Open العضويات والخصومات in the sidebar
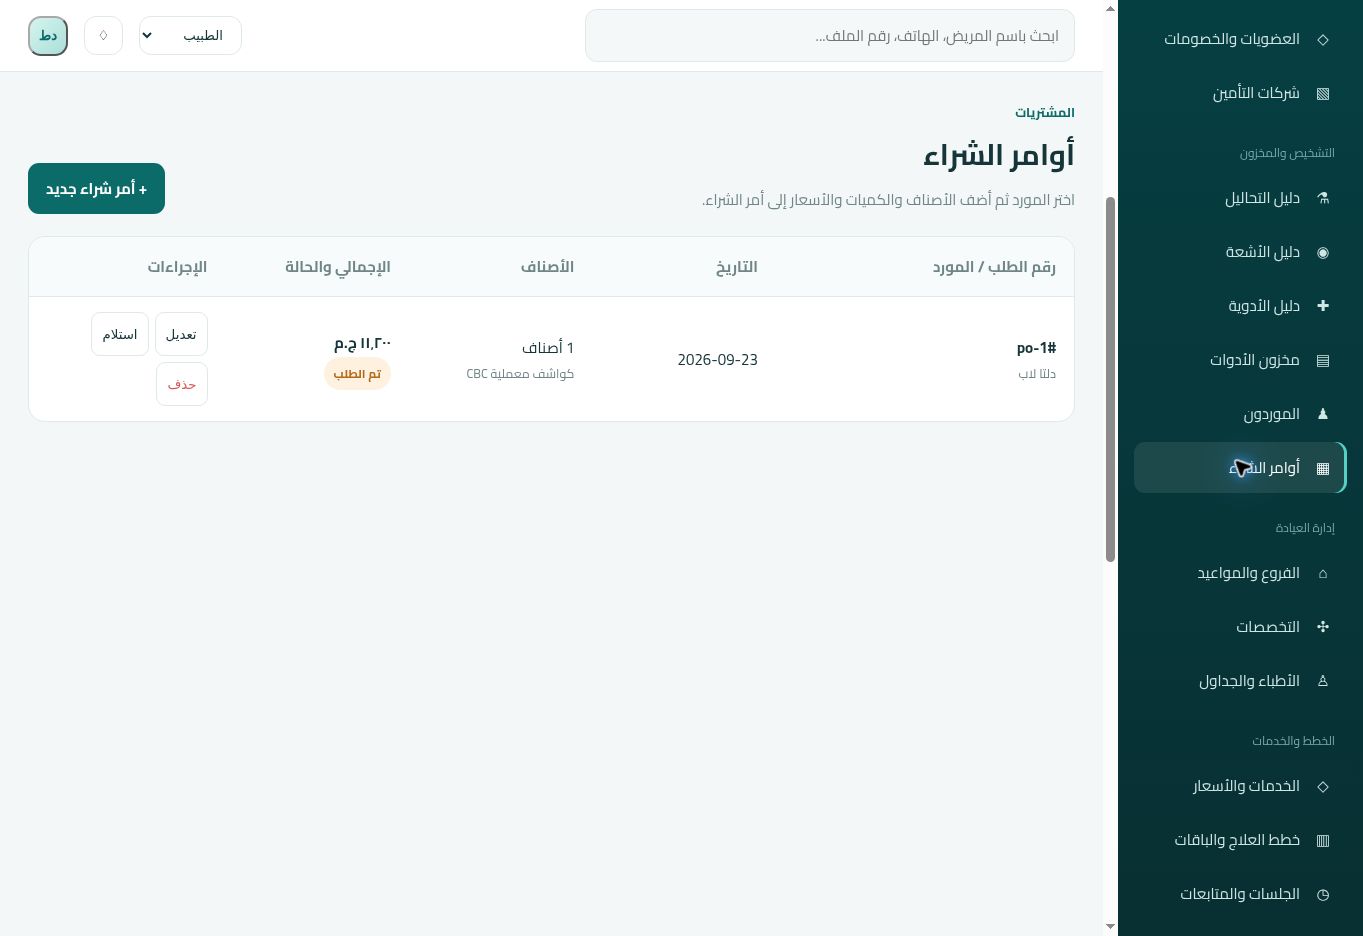1363x936 pixels. pyautogui.click(x=1240, y=39)
